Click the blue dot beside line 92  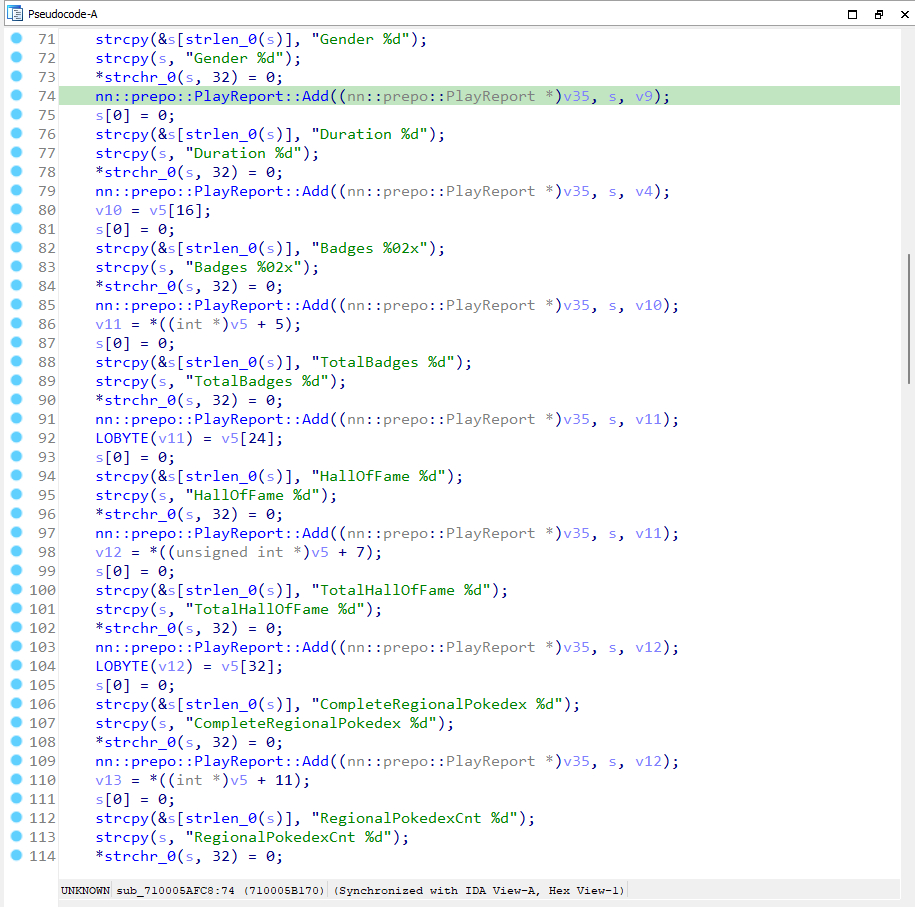click(x=16, y=438)
